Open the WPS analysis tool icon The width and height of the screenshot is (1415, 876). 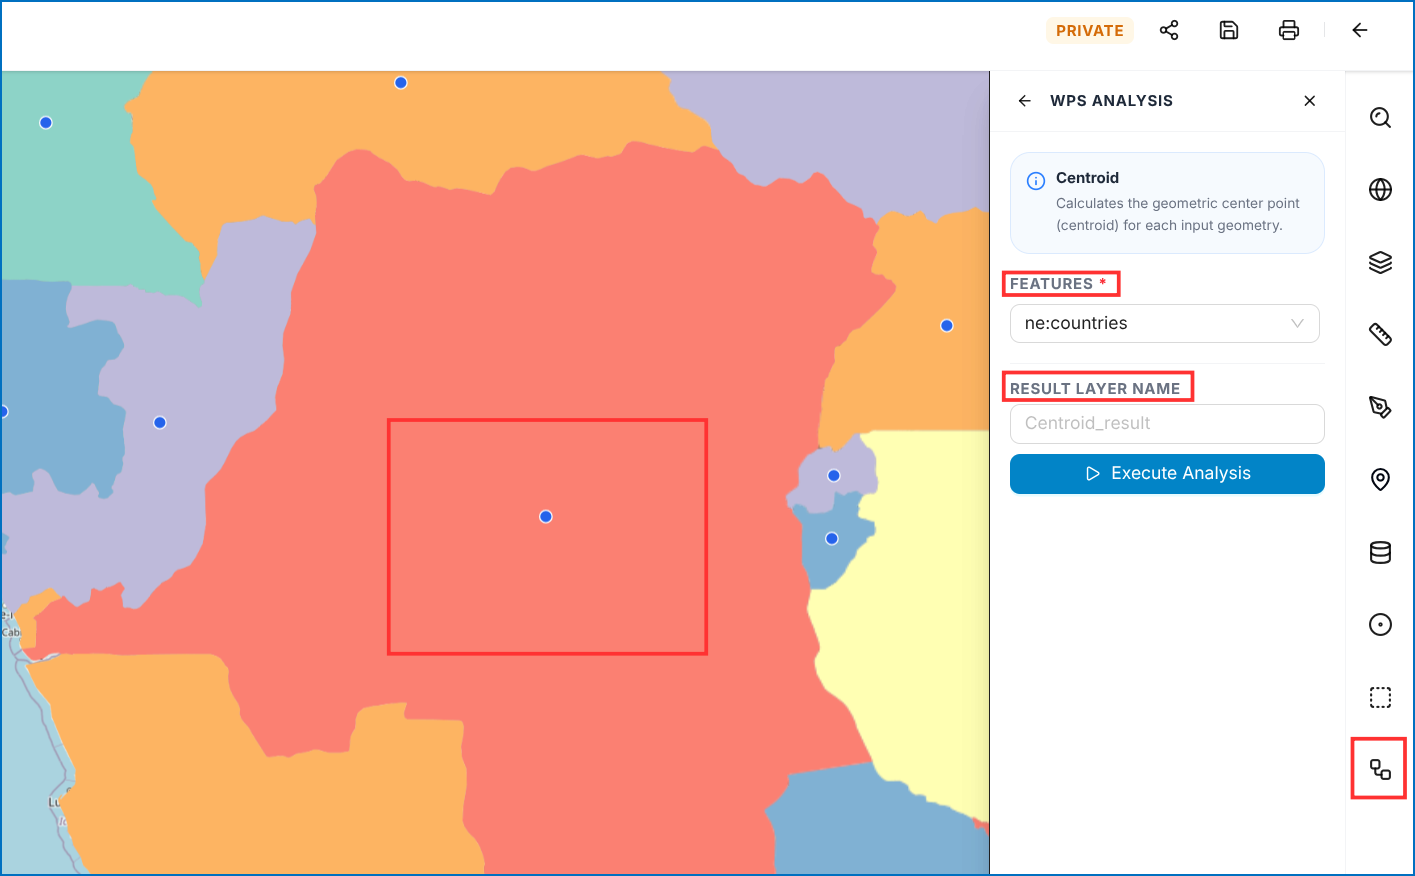click(1380, 769)
